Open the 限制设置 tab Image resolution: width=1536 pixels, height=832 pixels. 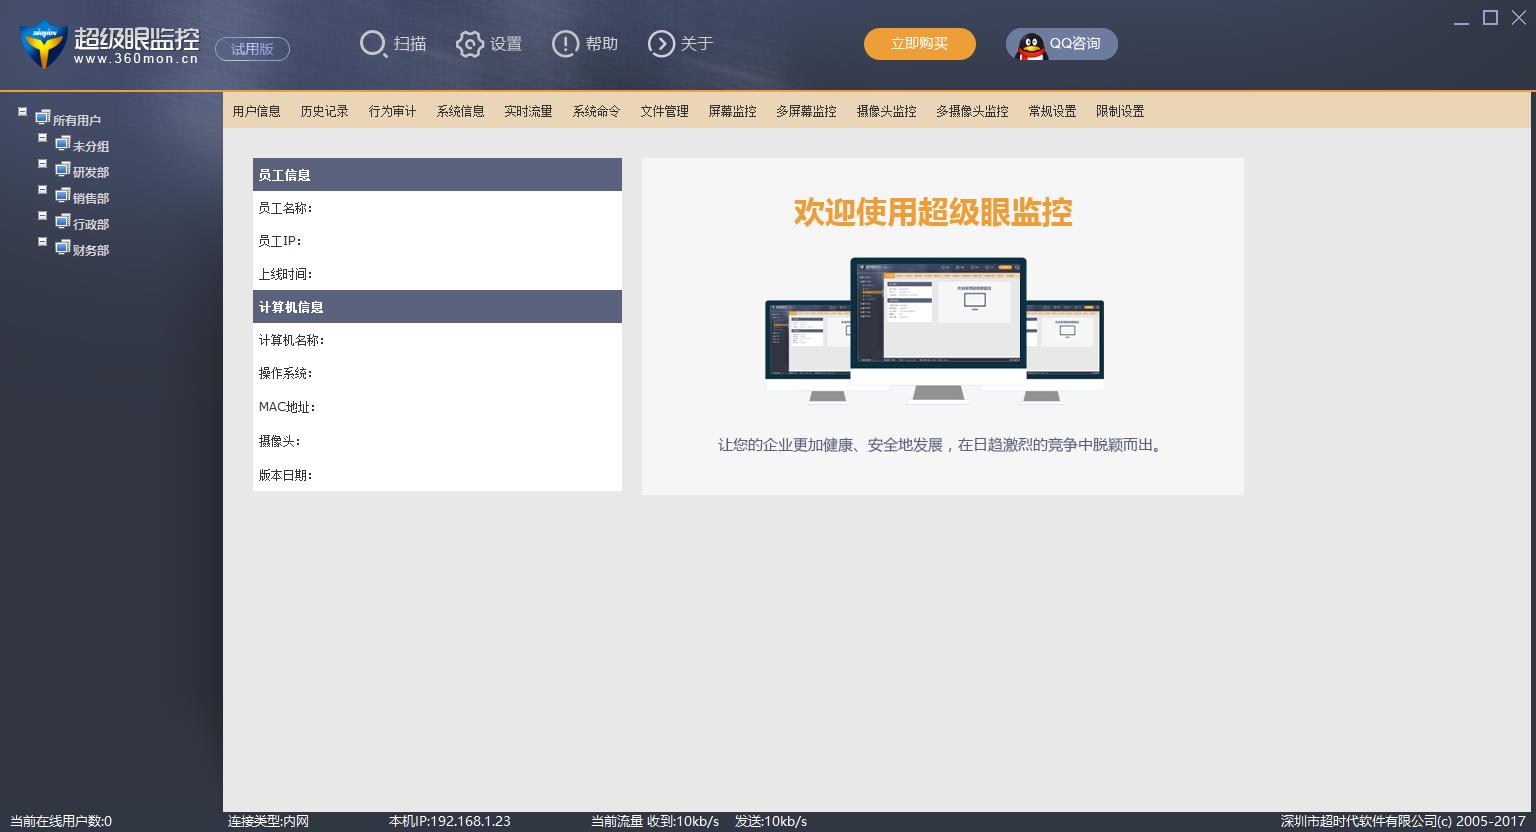pyautogui.click(x=1119, y=111)
